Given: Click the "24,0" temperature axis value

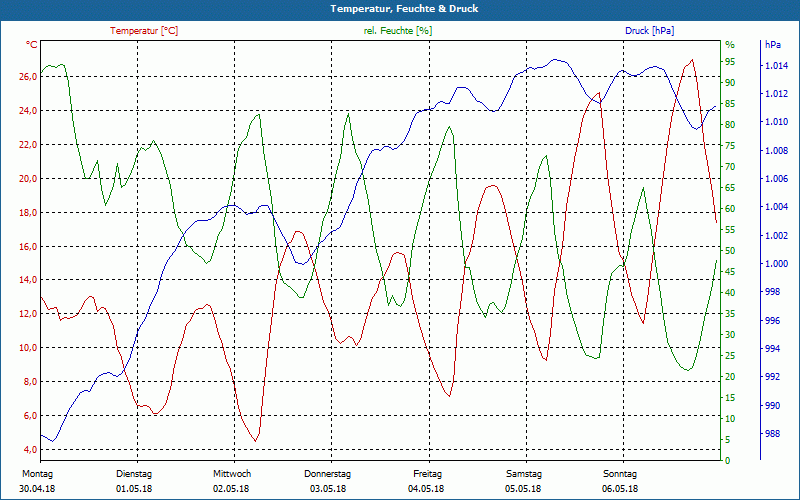Looking at the screenshot, I should [x=28, y=111].
